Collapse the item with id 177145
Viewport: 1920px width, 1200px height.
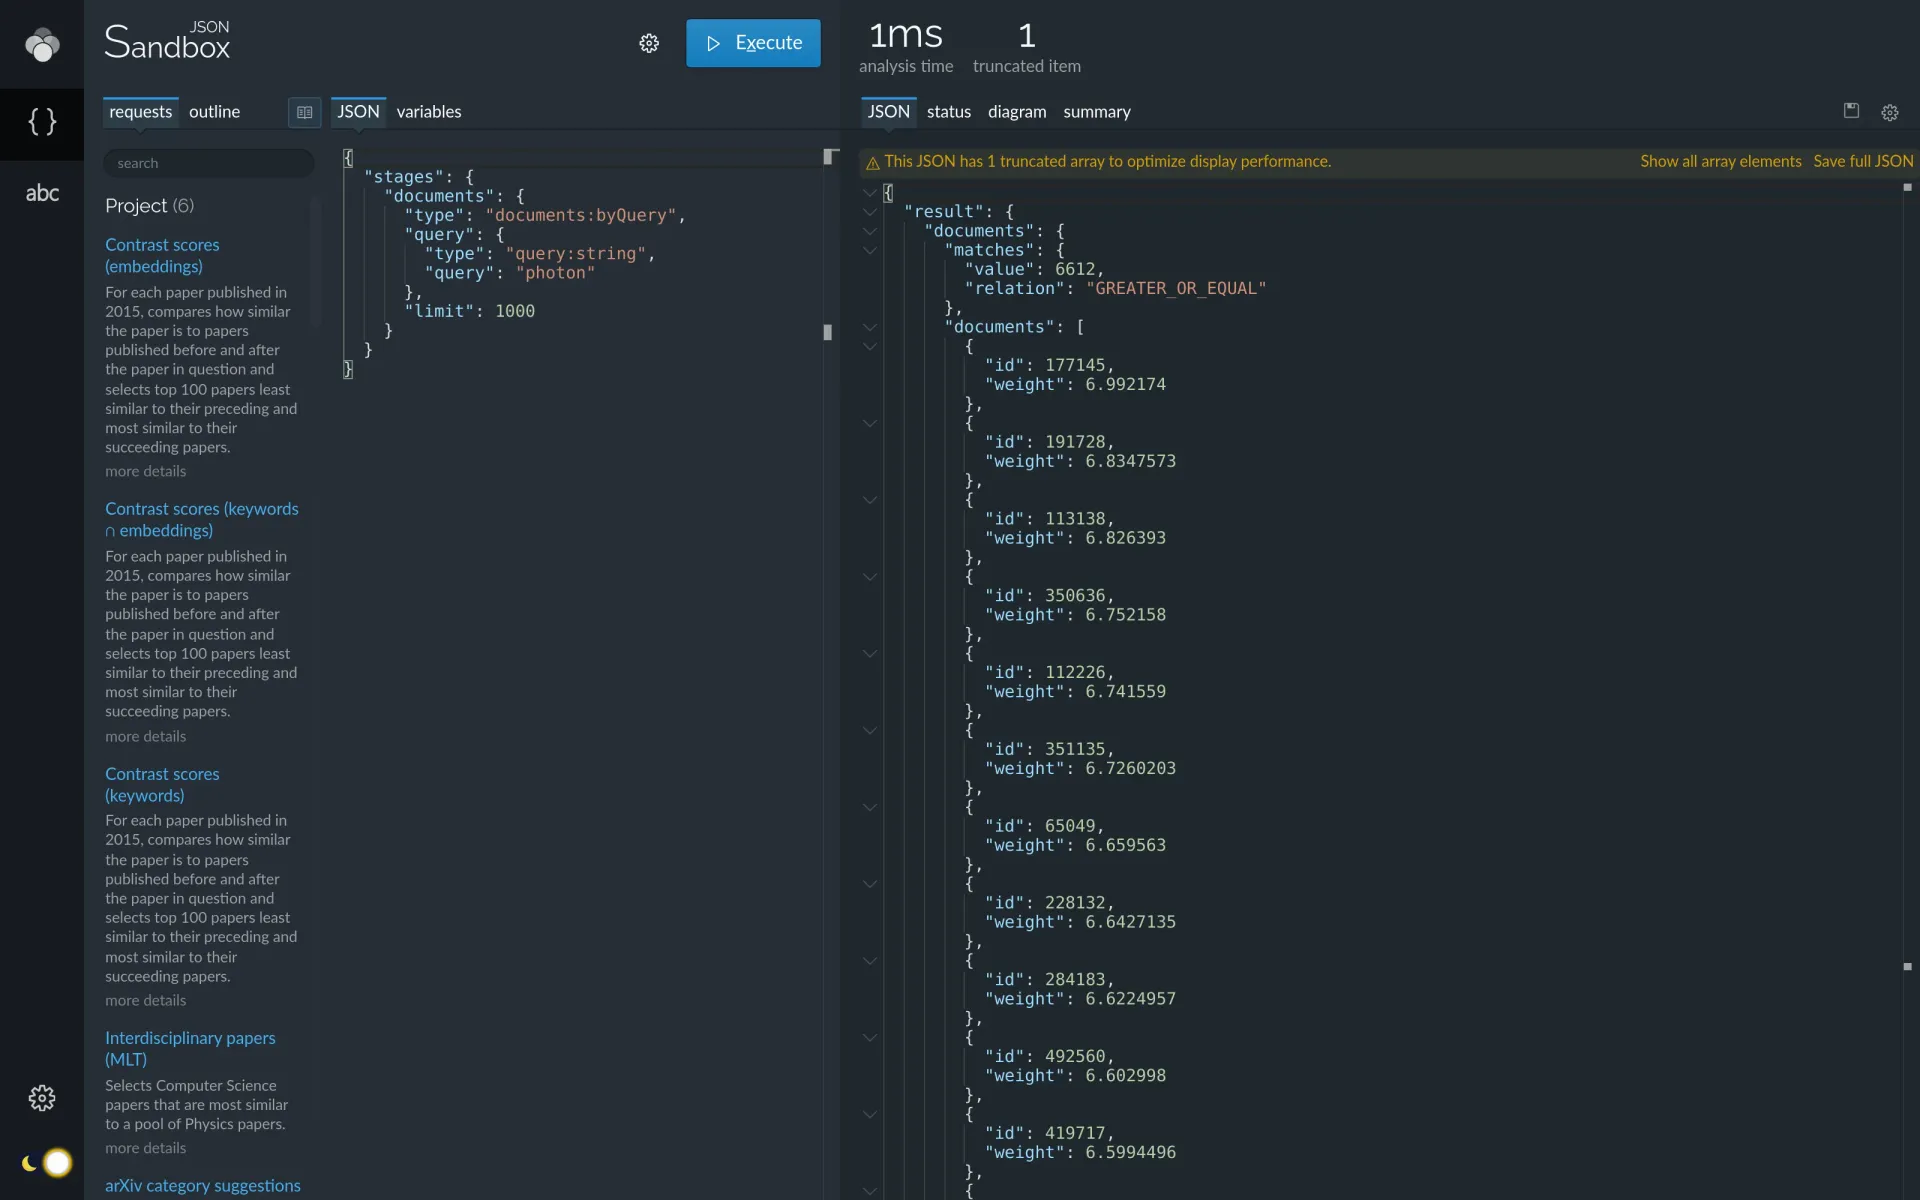(x=870, y=347)
